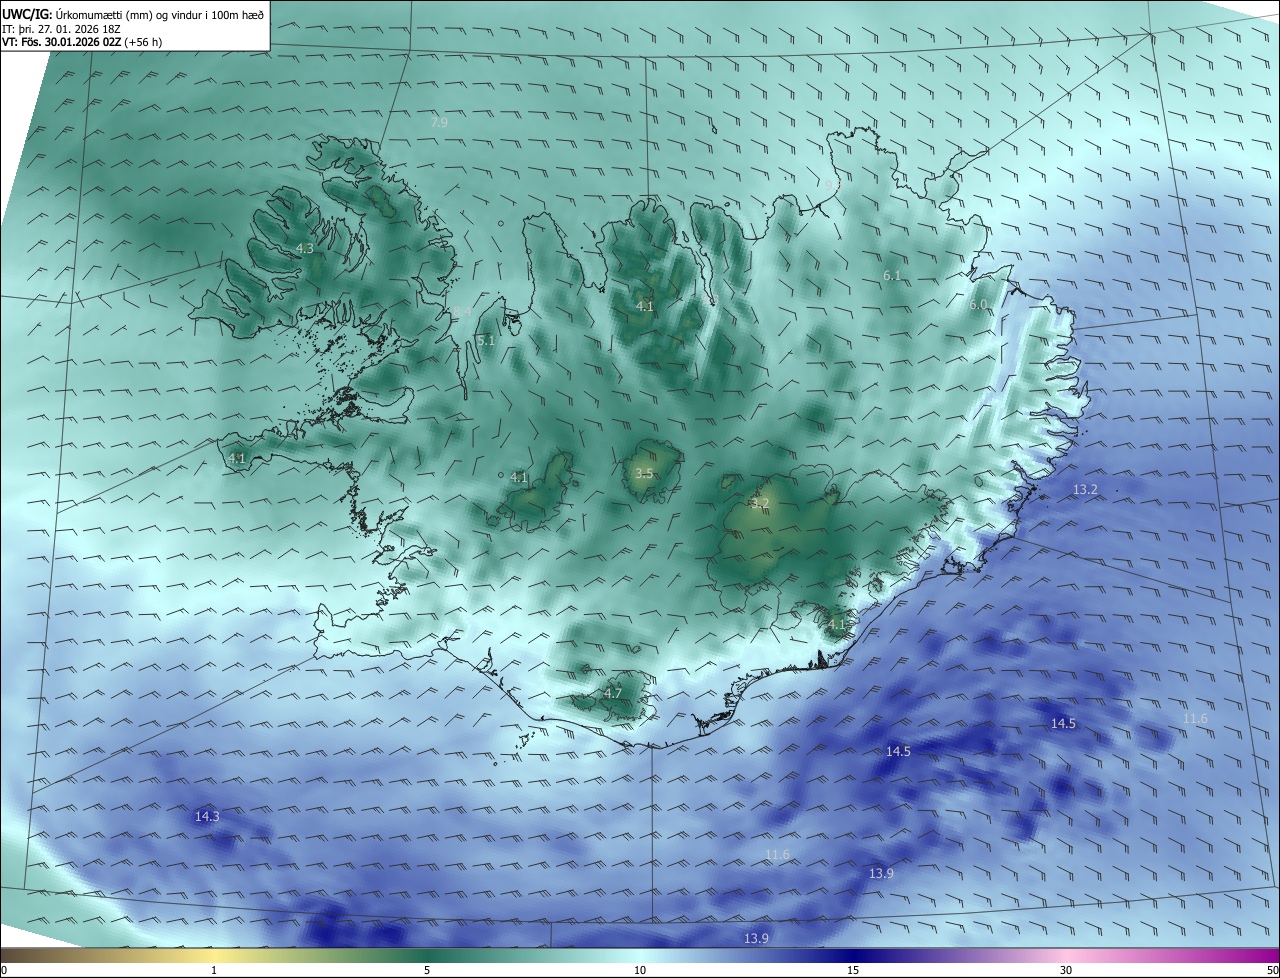Click the 10 tick on the color scale

pos(640,970)
